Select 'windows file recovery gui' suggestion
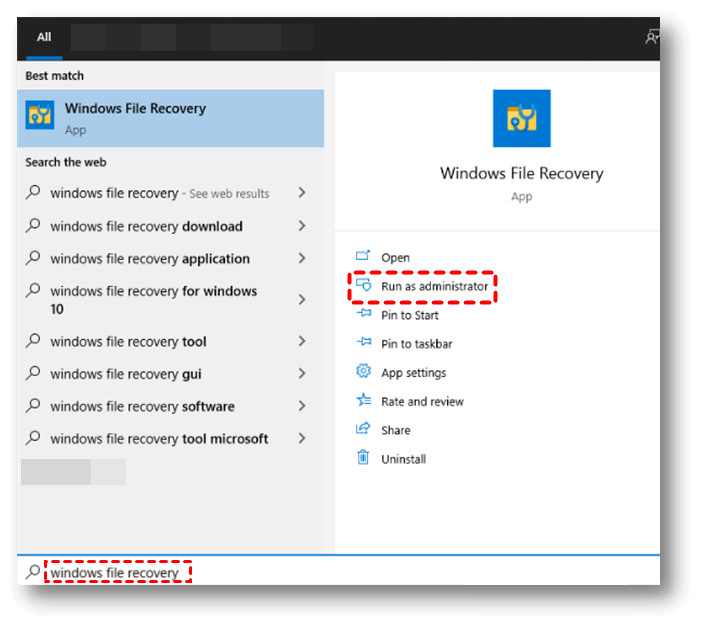The image size is (701, 626). click(x=126, y=374)
